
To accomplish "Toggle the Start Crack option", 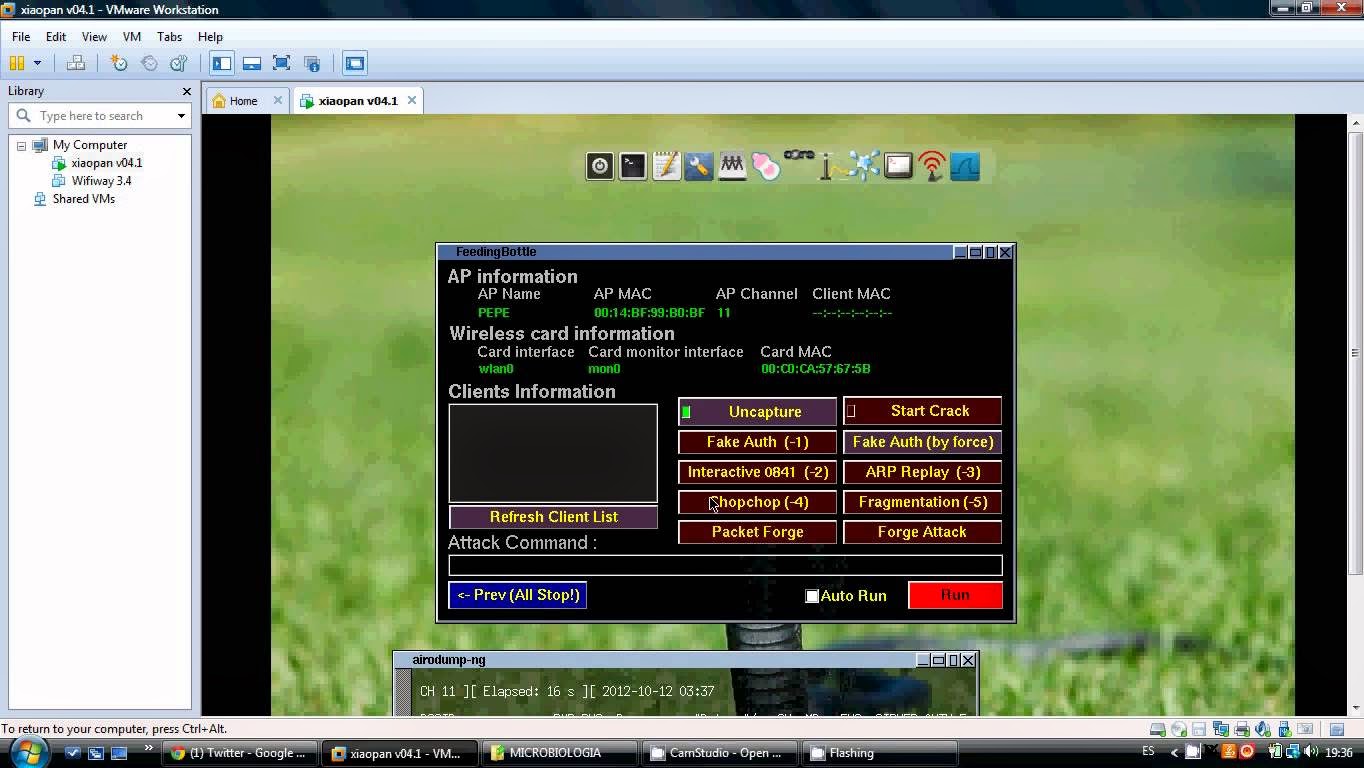I will click(x=921, y=410).
